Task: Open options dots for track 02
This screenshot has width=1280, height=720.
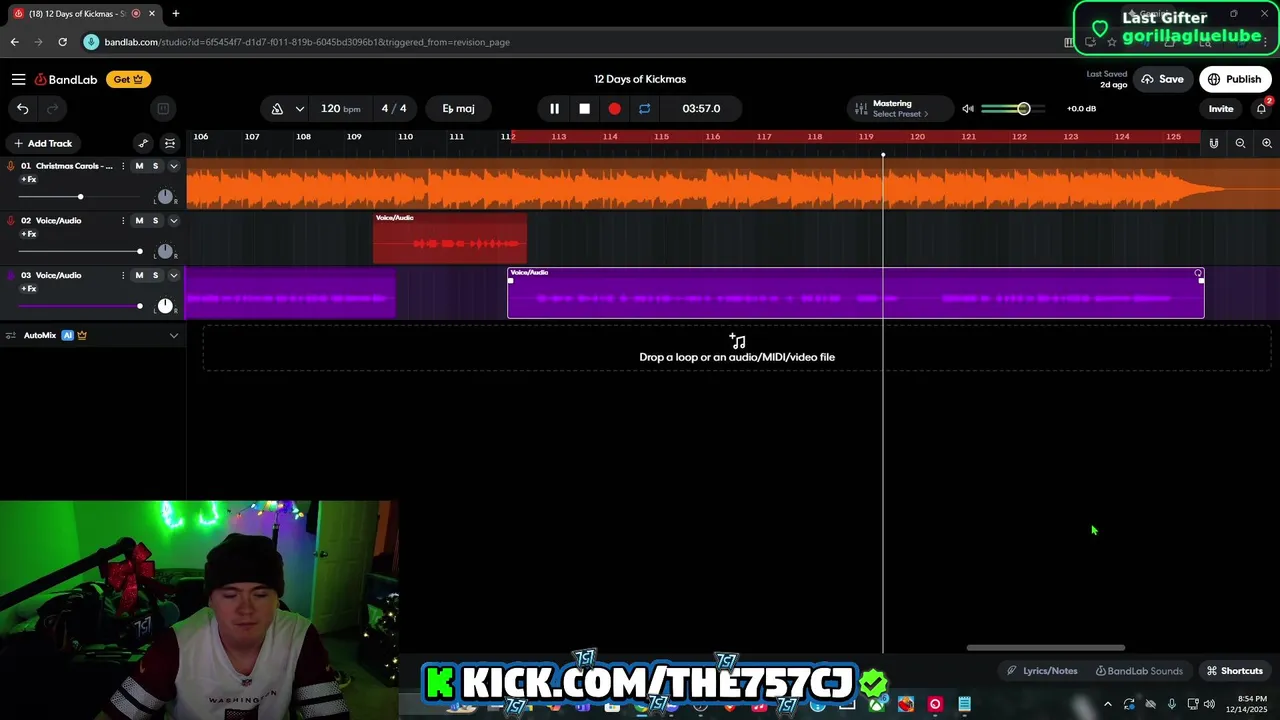Action: pyautogui.click(x=123, y=220)
